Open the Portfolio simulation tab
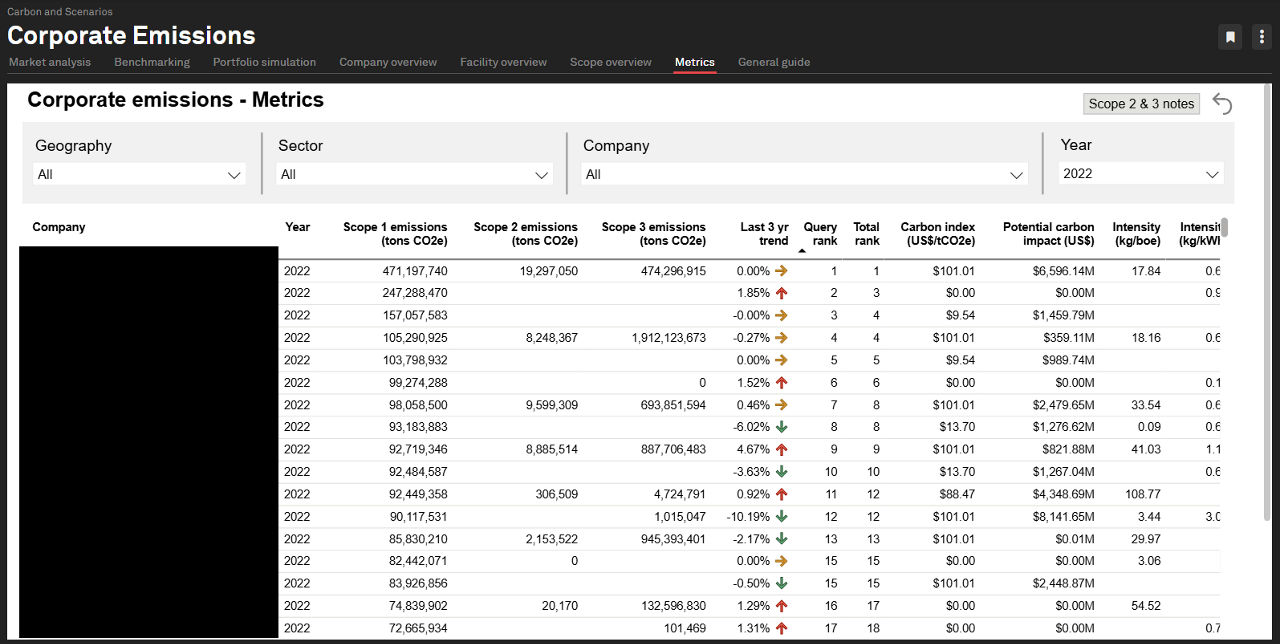 264,62
